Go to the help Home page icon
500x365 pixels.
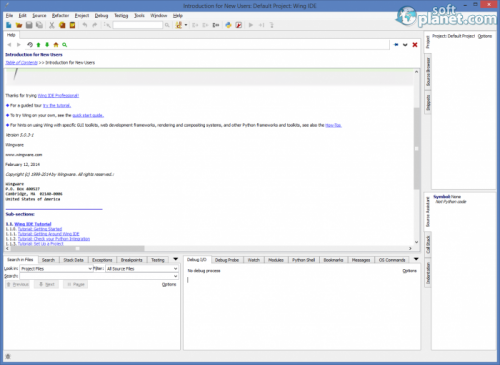[x=56, y=45]
